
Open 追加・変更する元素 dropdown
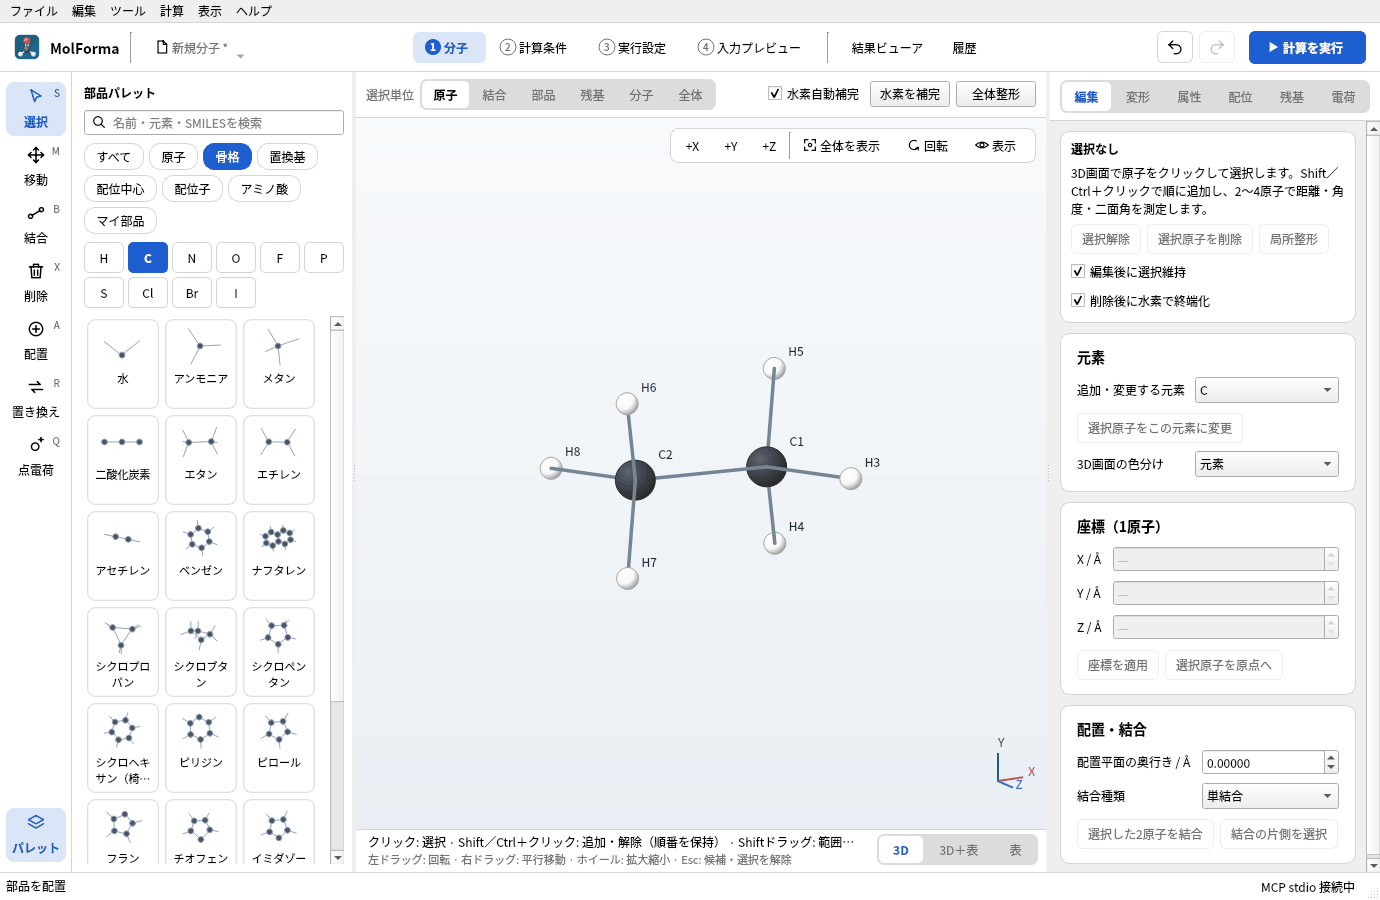click(1267, 390)
